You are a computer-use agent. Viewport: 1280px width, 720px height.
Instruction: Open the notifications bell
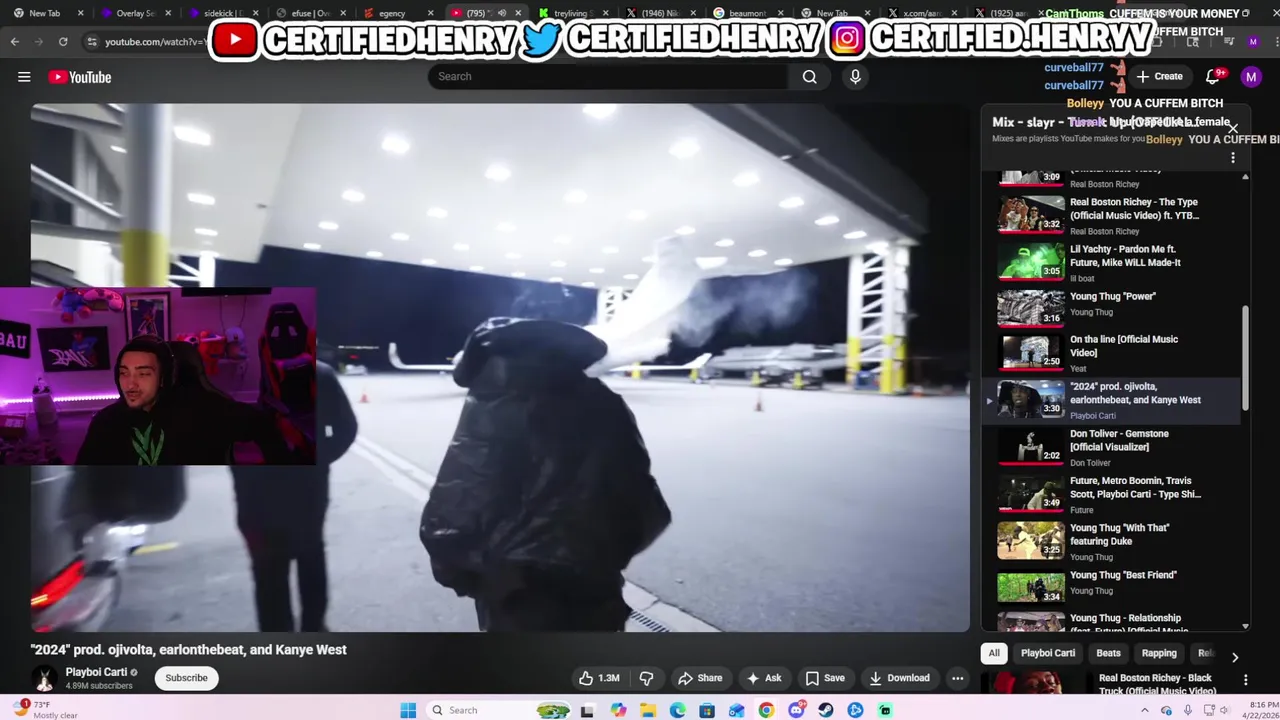1213,77
